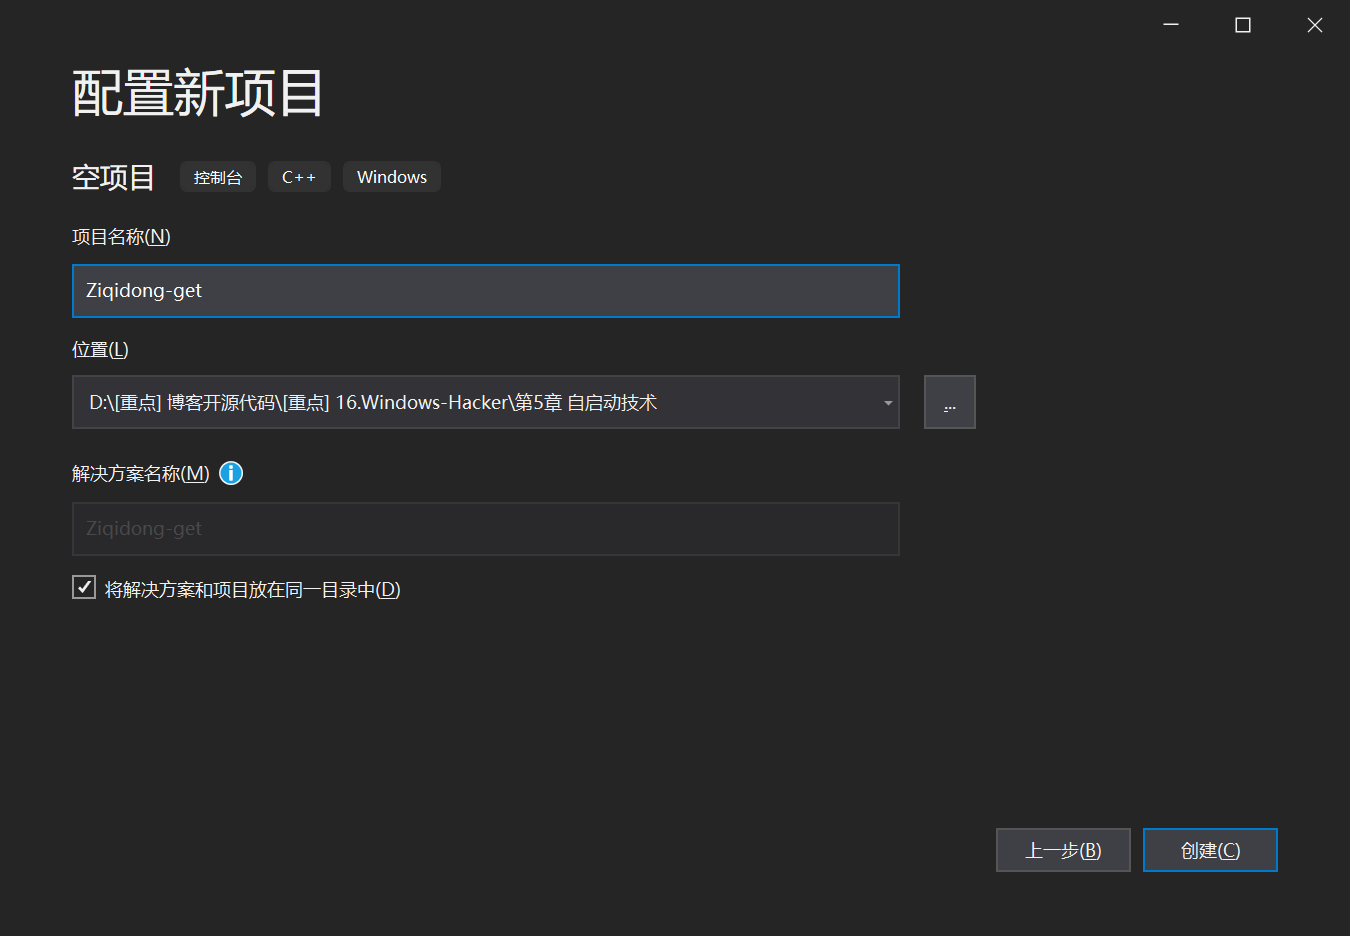Screen dimensions: 1350x936
Task: Focus the project name field Ziqidong-get
Action: (x=486, y=291)
